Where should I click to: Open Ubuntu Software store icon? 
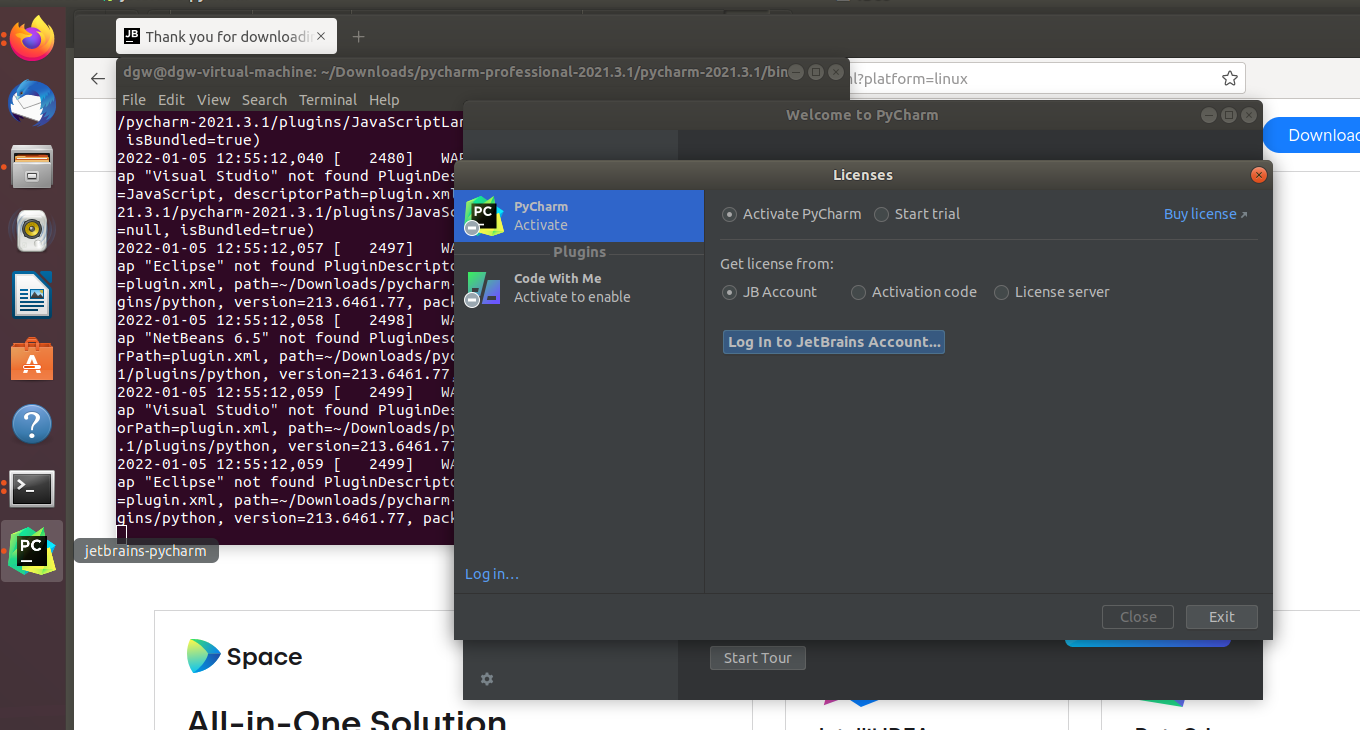[32, 359]
